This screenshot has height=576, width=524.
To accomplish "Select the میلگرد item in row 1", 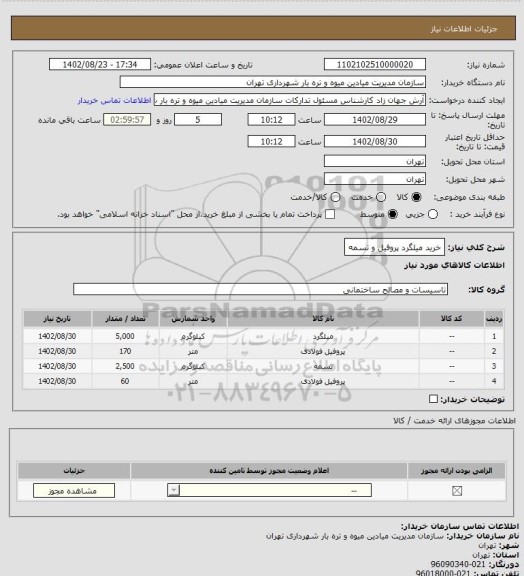I will (323, 336).
